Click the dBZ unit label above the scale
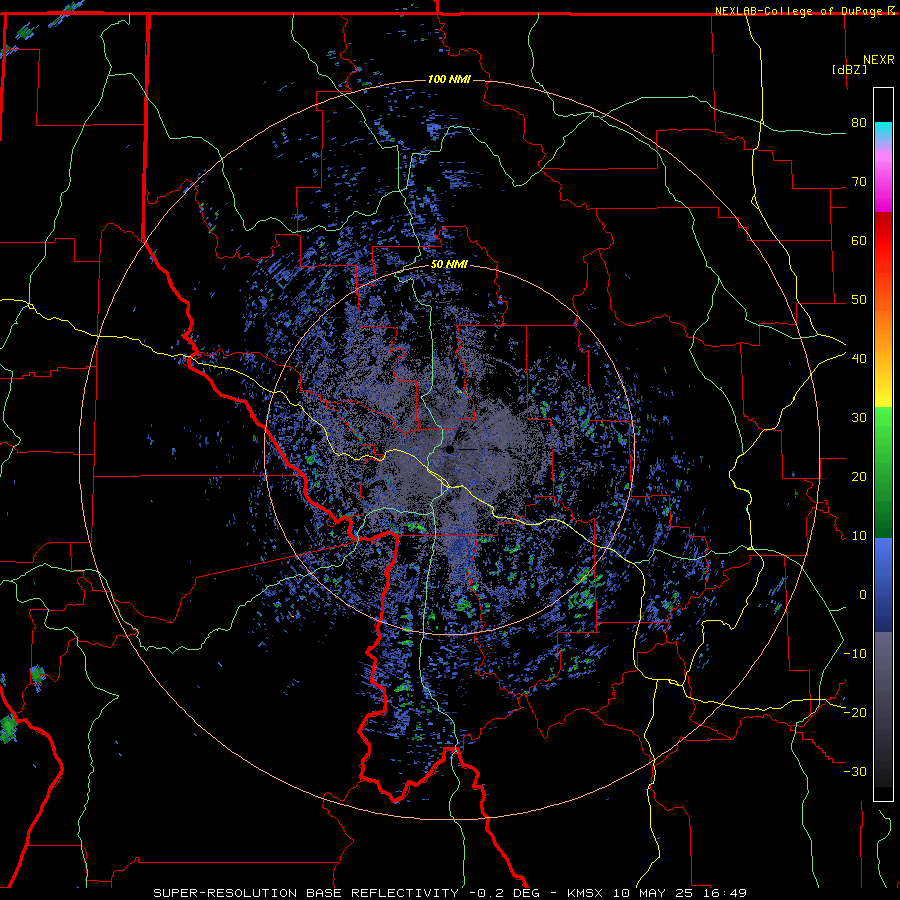 click(x=849, y=70)
